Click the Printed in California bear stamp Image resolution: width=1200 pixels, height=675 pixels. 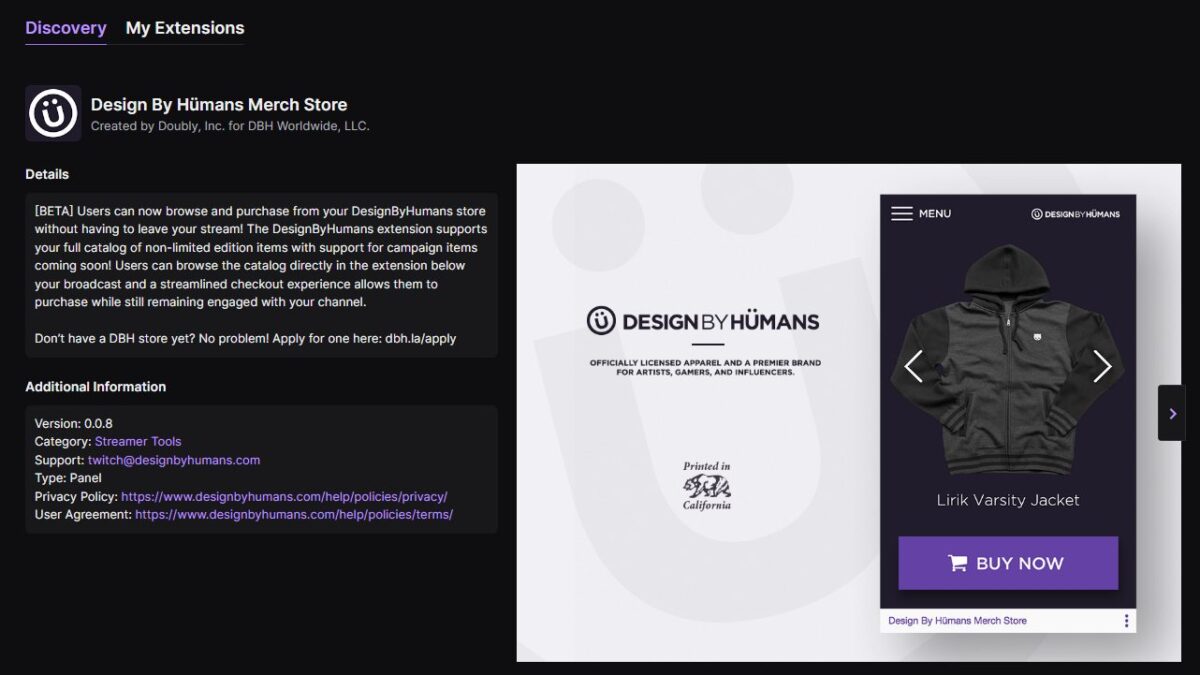click(706, 487)
